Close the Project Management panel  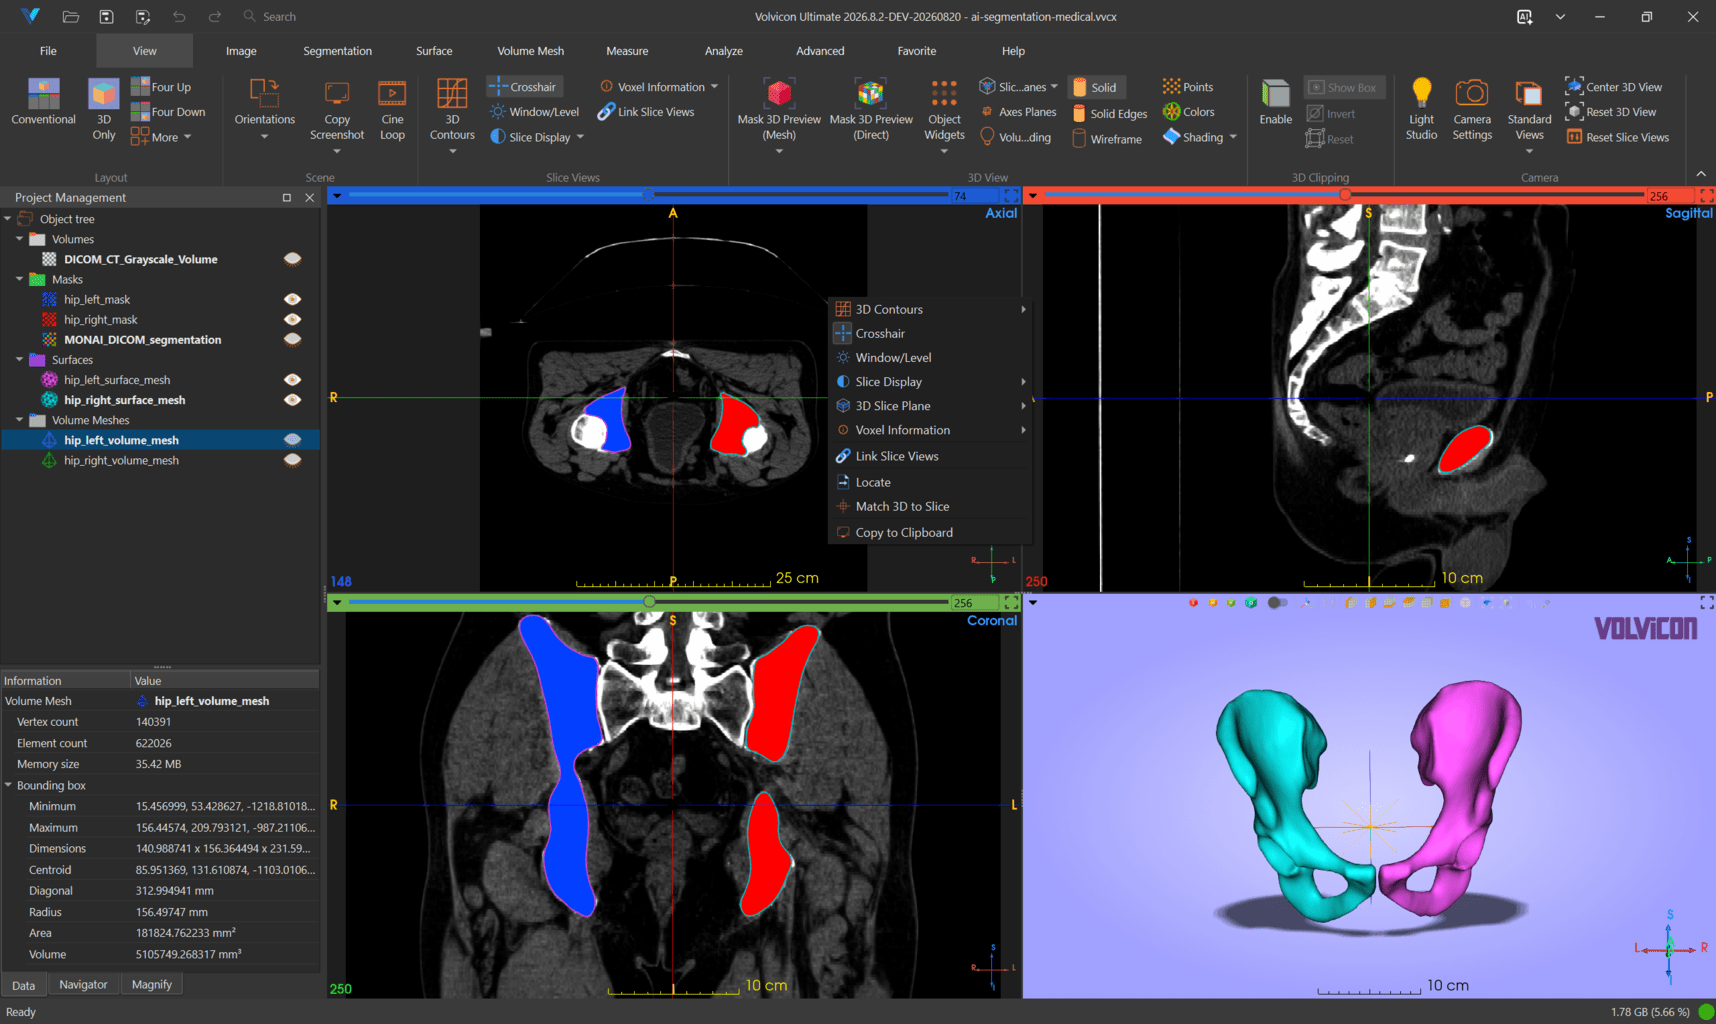pos(310,198)
